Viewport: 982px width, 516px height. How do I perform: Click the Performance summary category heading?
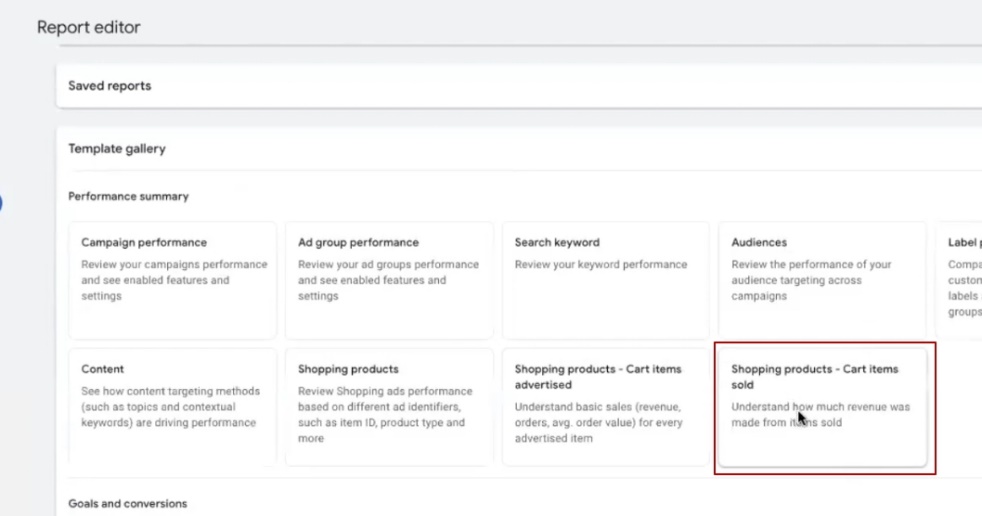(128, 197)
